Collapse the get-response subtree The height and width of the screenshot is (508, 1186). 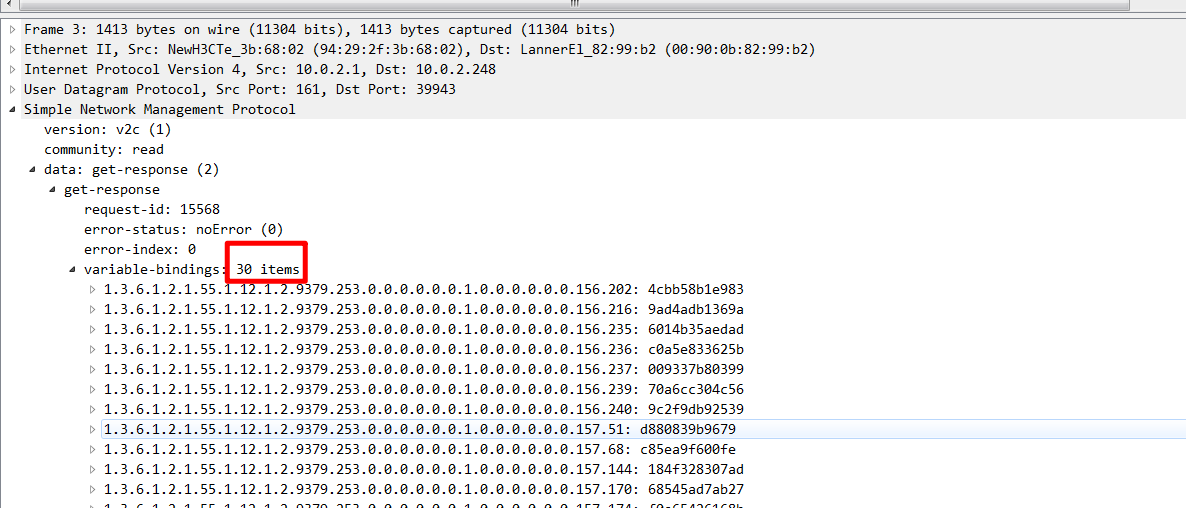(x=53, y=190)
